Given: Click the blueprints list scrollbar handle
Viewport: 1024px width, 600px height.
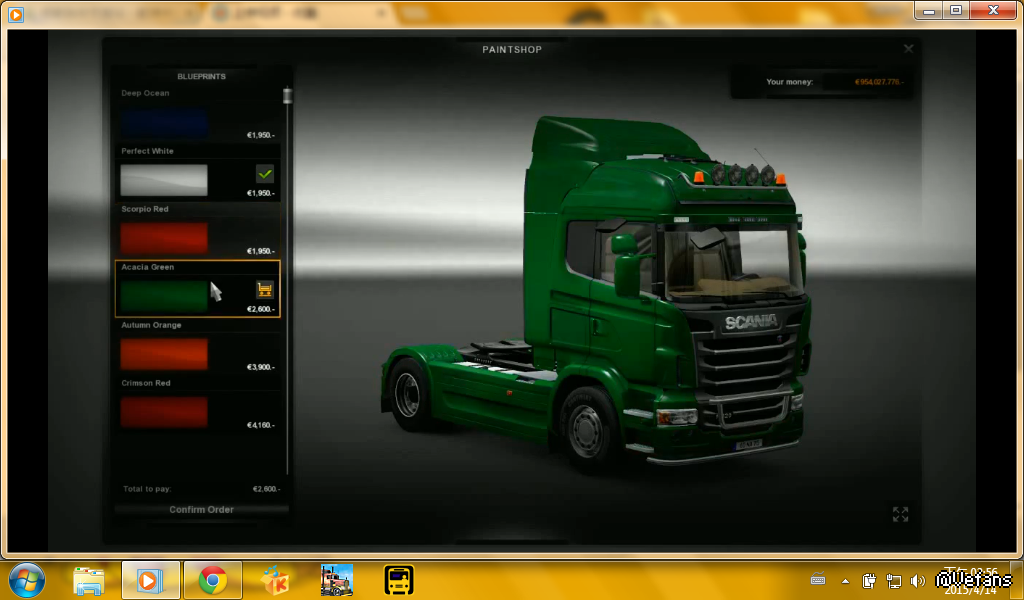Looking at the screenshot, I should (288, 96).
